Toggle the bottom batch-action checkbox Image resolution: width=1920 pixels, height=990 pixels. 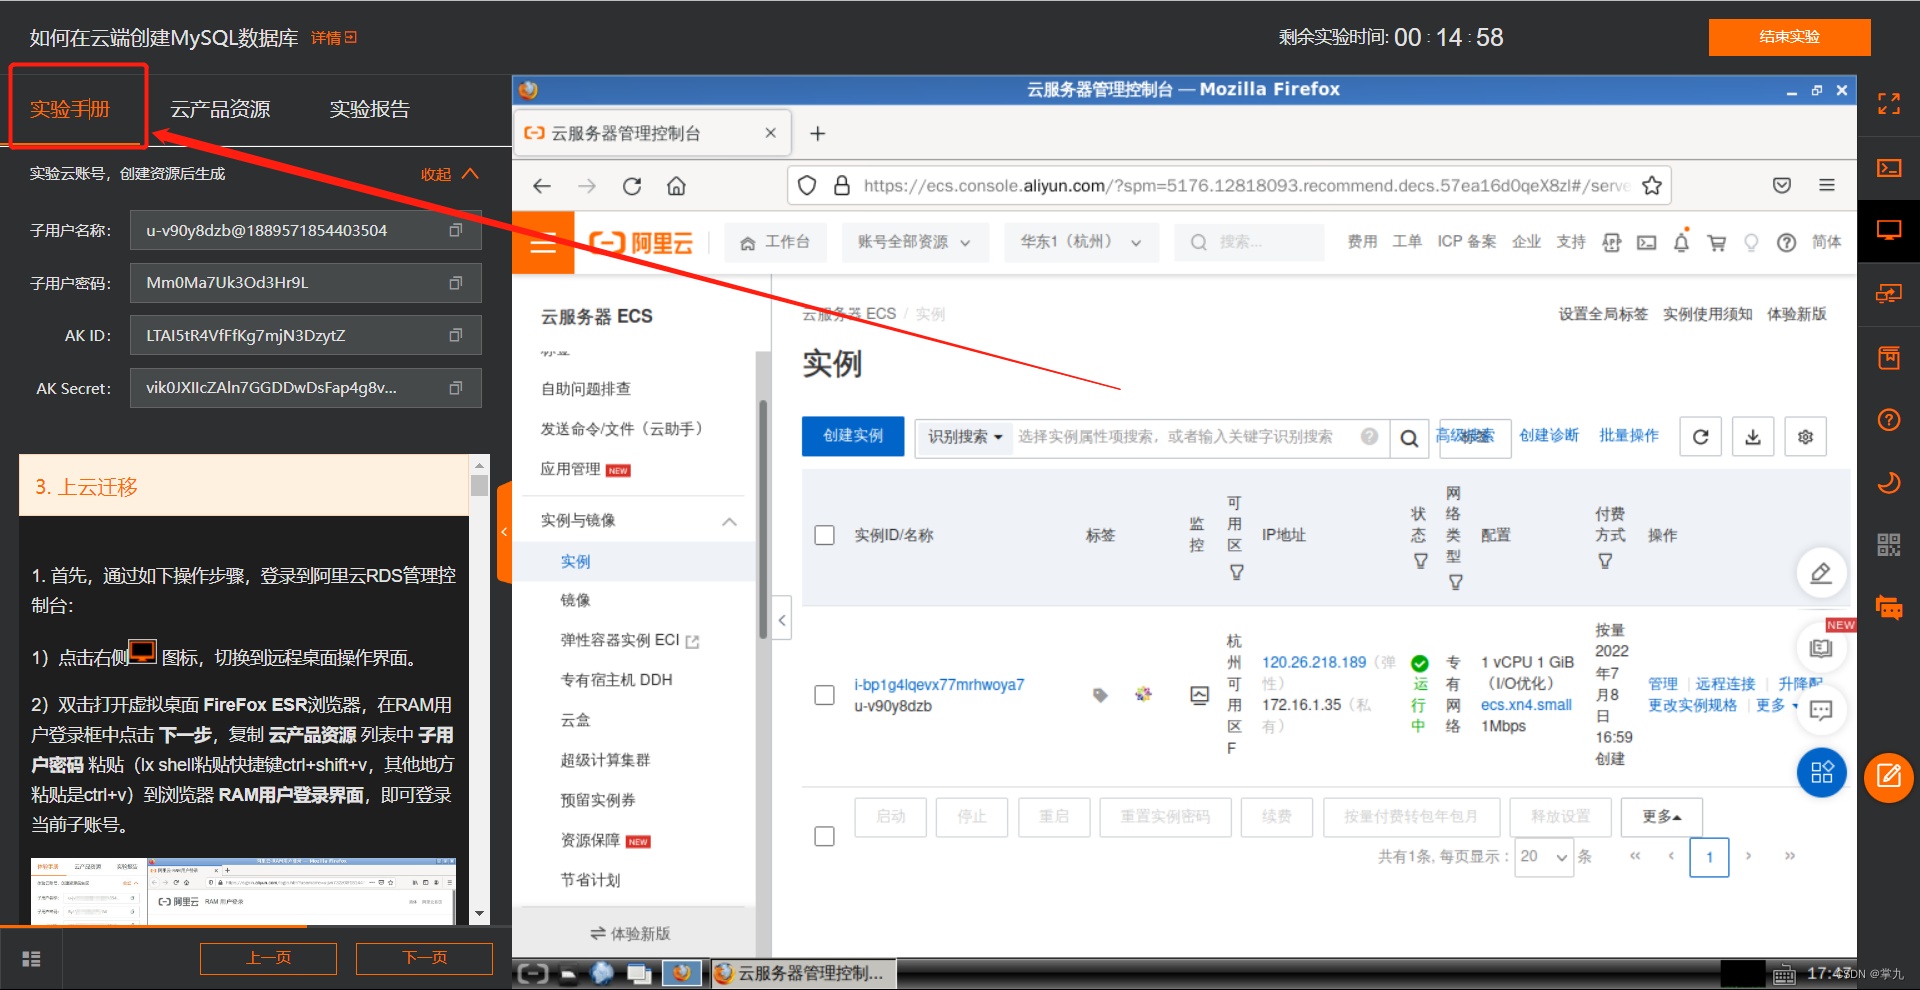tap(824, 836)
